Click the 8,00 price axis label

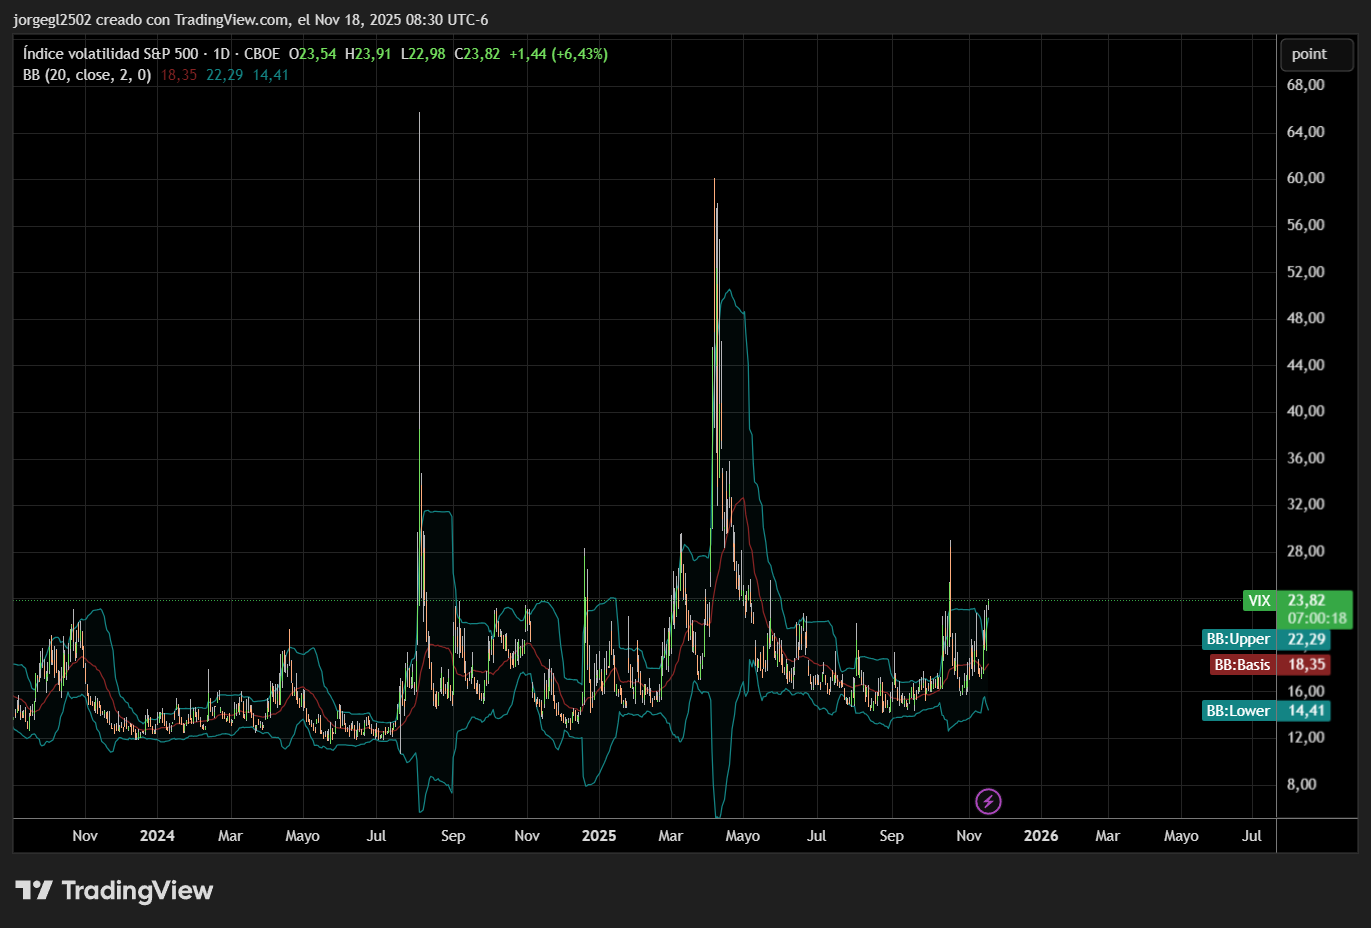click(1301, 784)
